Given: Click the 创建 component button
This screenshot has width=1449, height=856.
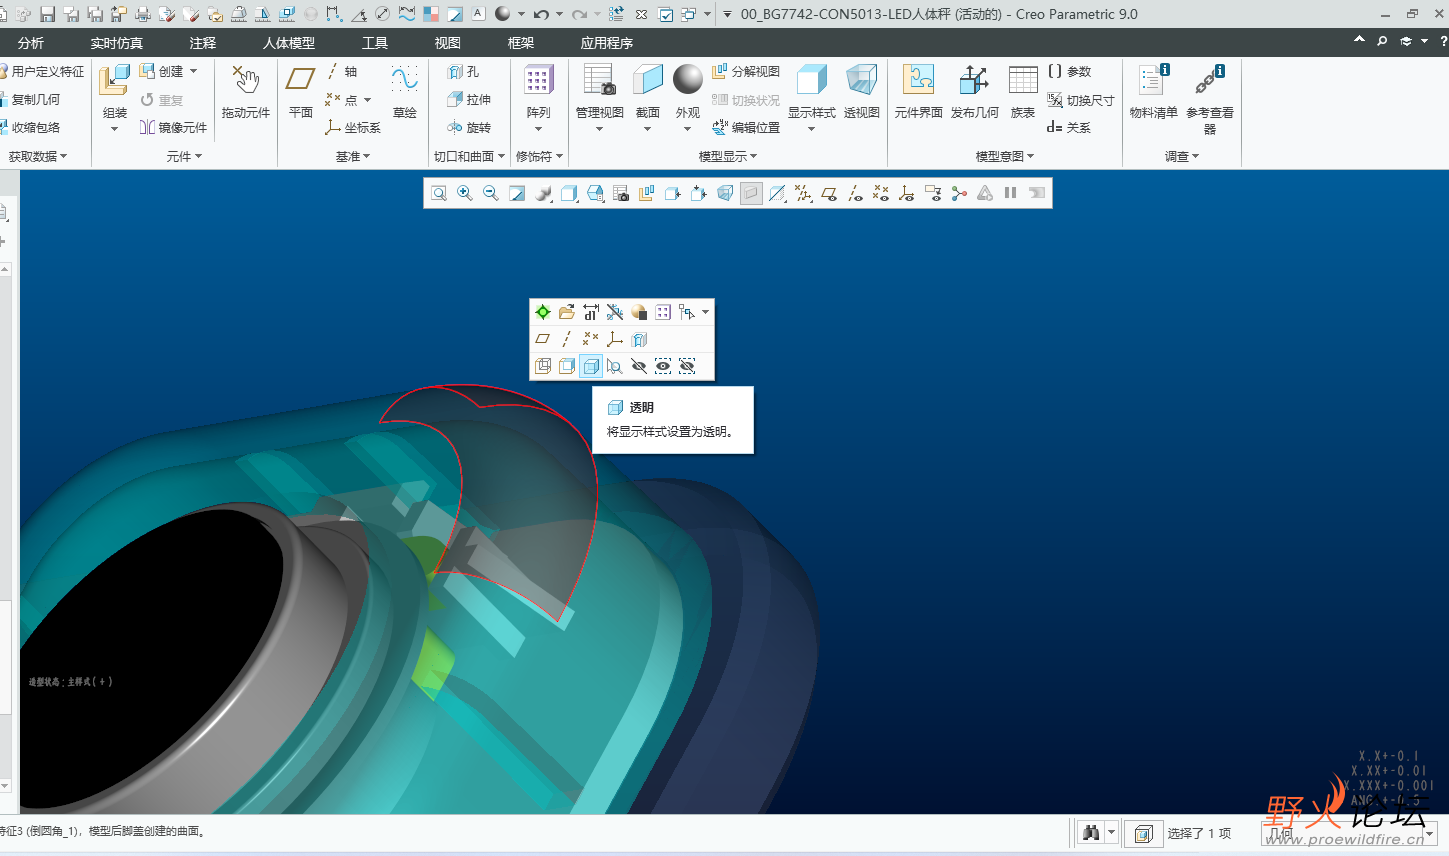Looking at the screenshot, I should 162,71.
